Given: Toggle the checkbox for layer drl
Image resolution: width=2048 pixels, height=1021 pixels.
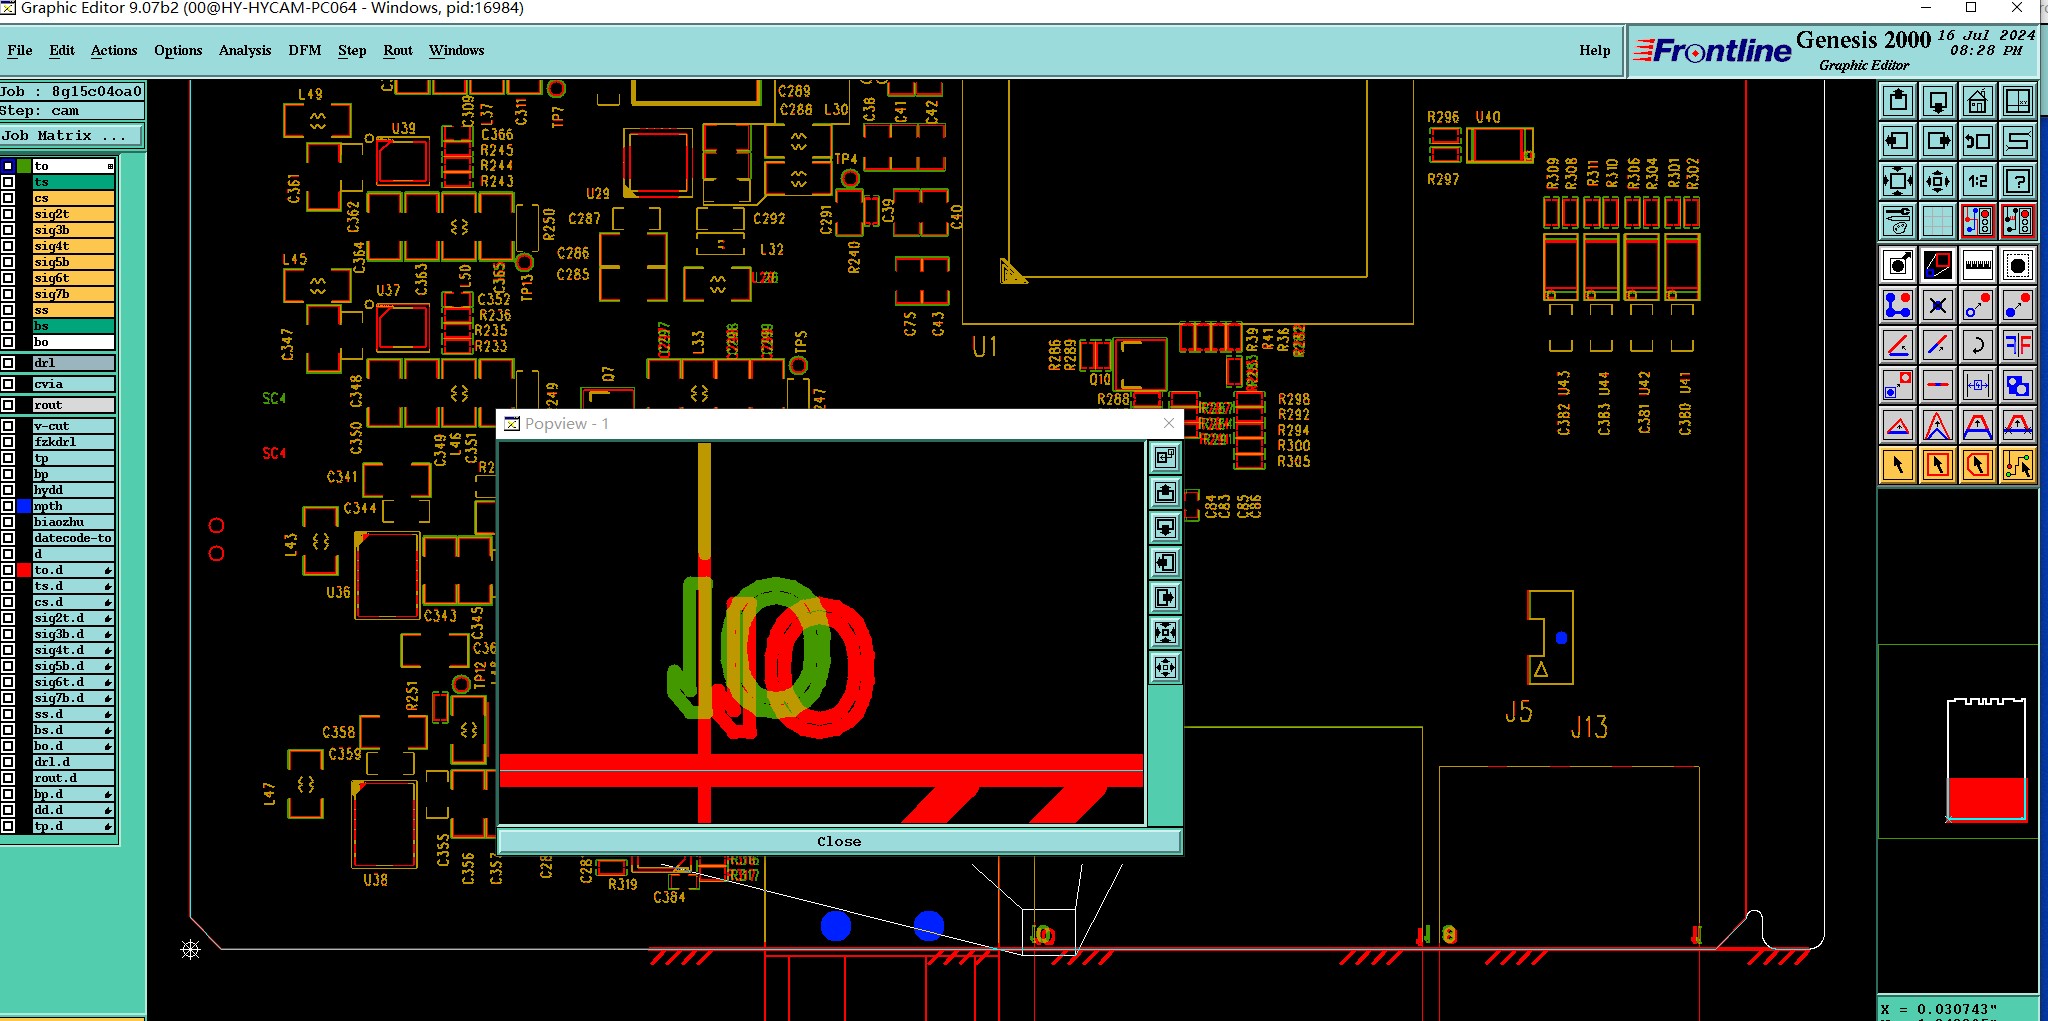Looking at the screenshot, I should pyautogui.click(x=8, y=363).
